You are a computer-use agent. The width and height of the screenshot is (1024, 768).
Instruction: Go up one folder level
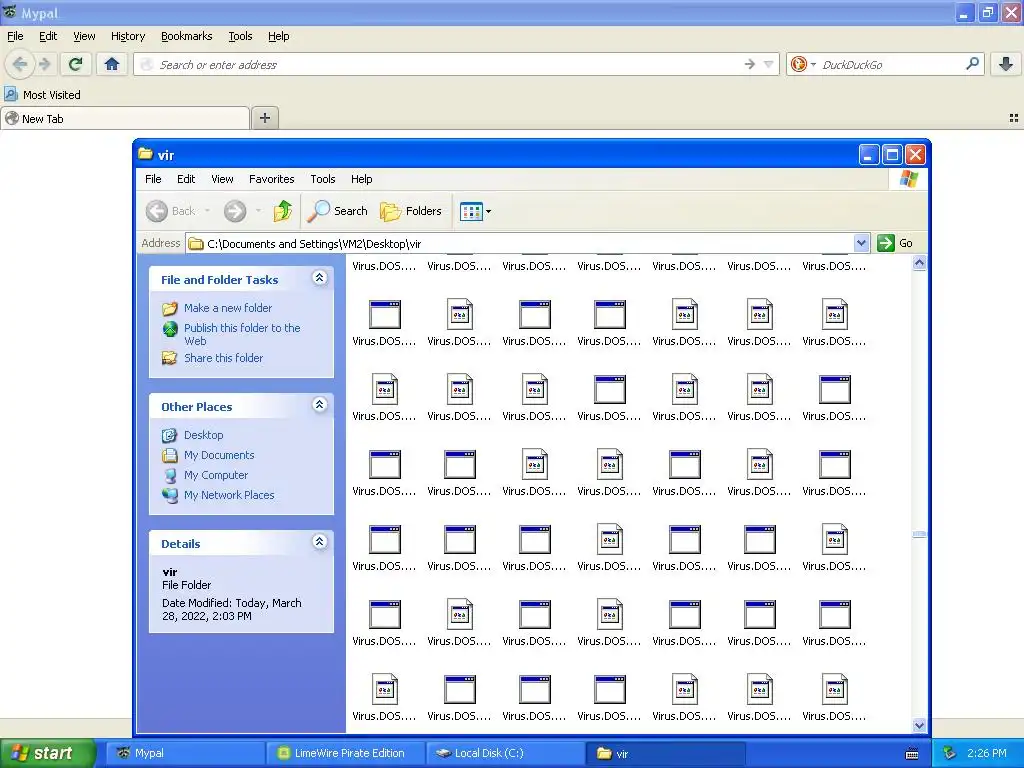coord(283,211)
